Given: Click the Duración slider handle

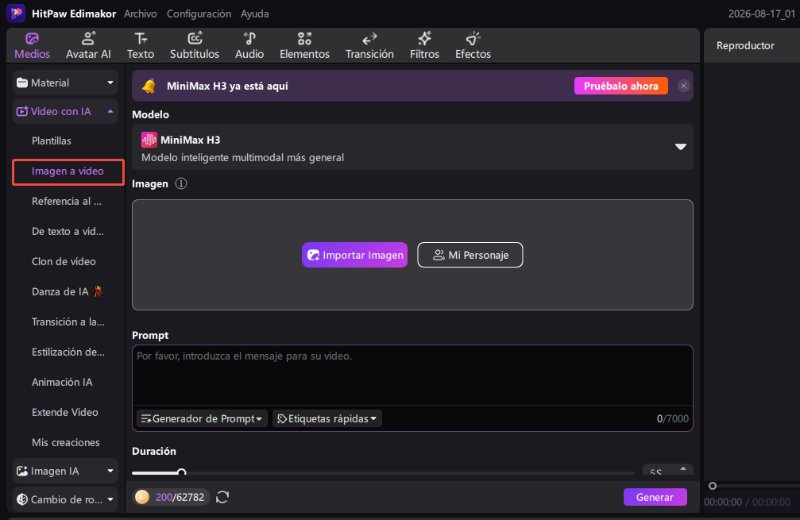Looking at the screenshot, I should [x=182, y=473].
